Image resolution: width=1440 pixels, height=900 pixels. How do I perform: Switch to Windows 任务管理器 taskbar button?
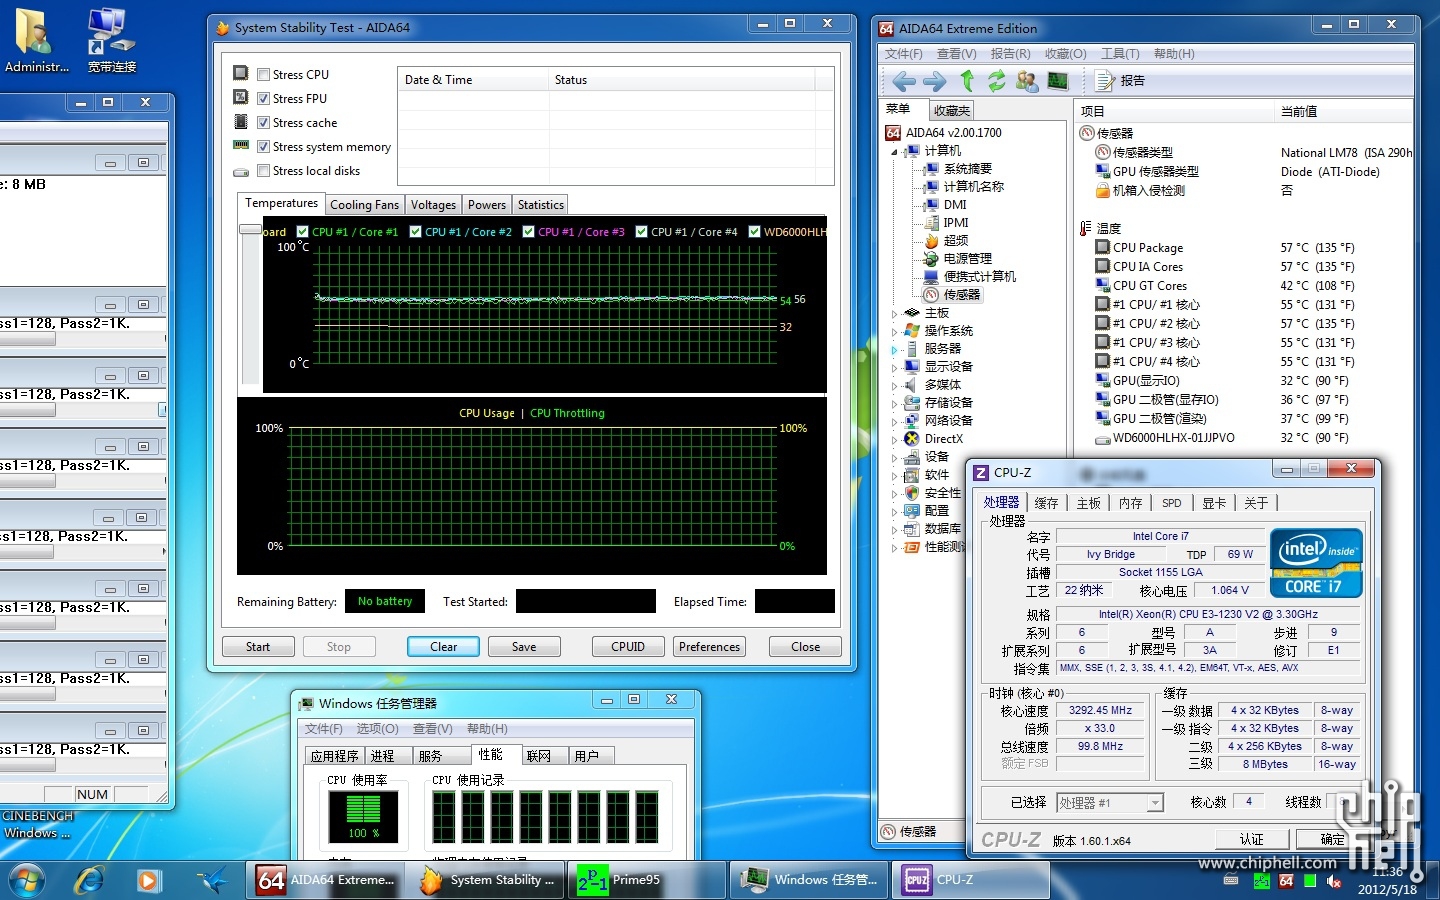tap(810, 880)
